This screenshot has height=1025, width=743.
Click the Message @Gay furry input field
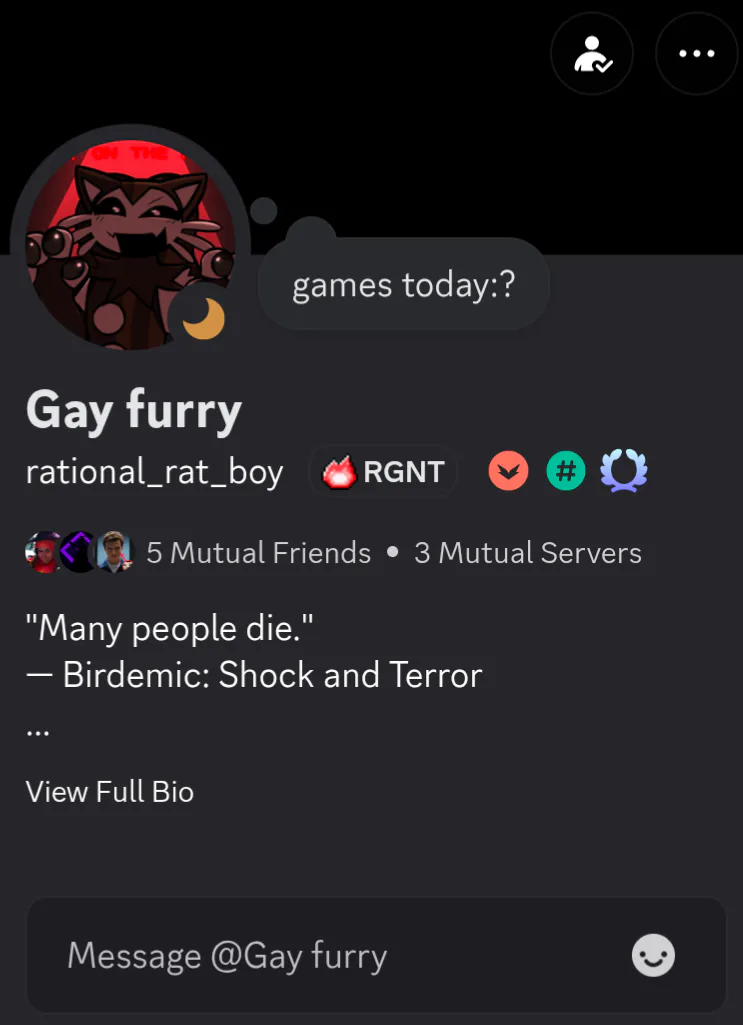tap(376, 955)
